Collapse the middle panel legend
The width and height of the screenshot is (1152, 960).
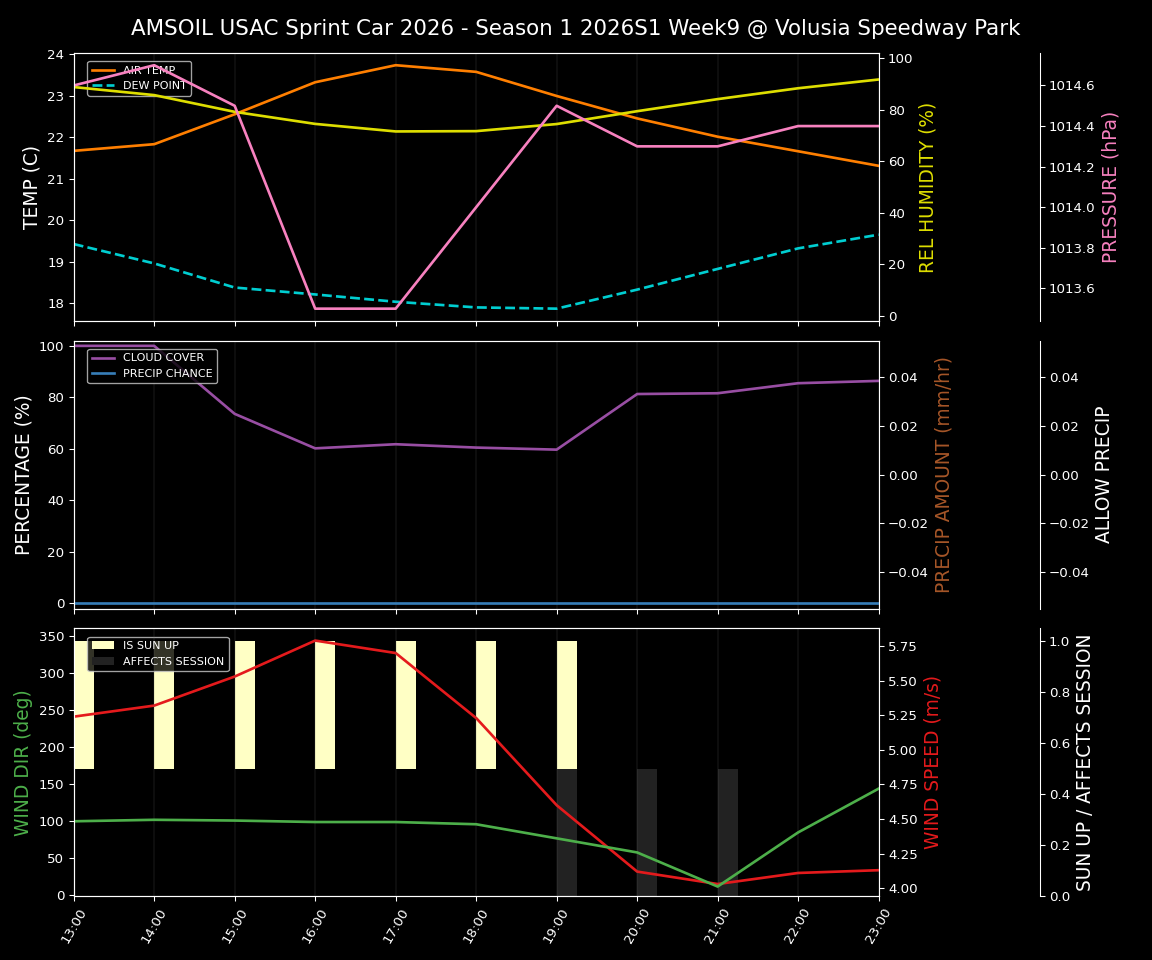152,365
